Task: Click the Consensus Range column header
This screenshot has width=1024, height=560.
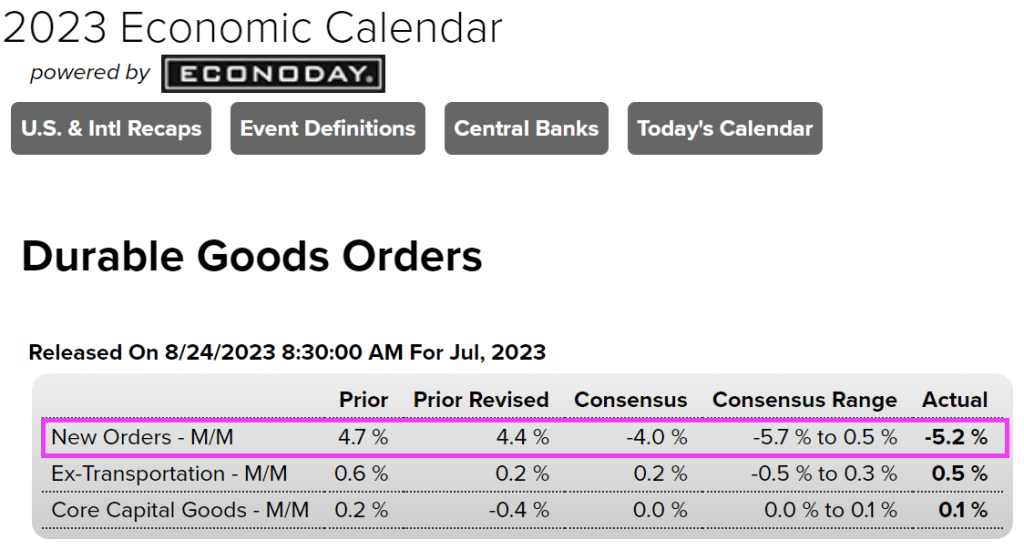Action: click(x=804, y=400)
